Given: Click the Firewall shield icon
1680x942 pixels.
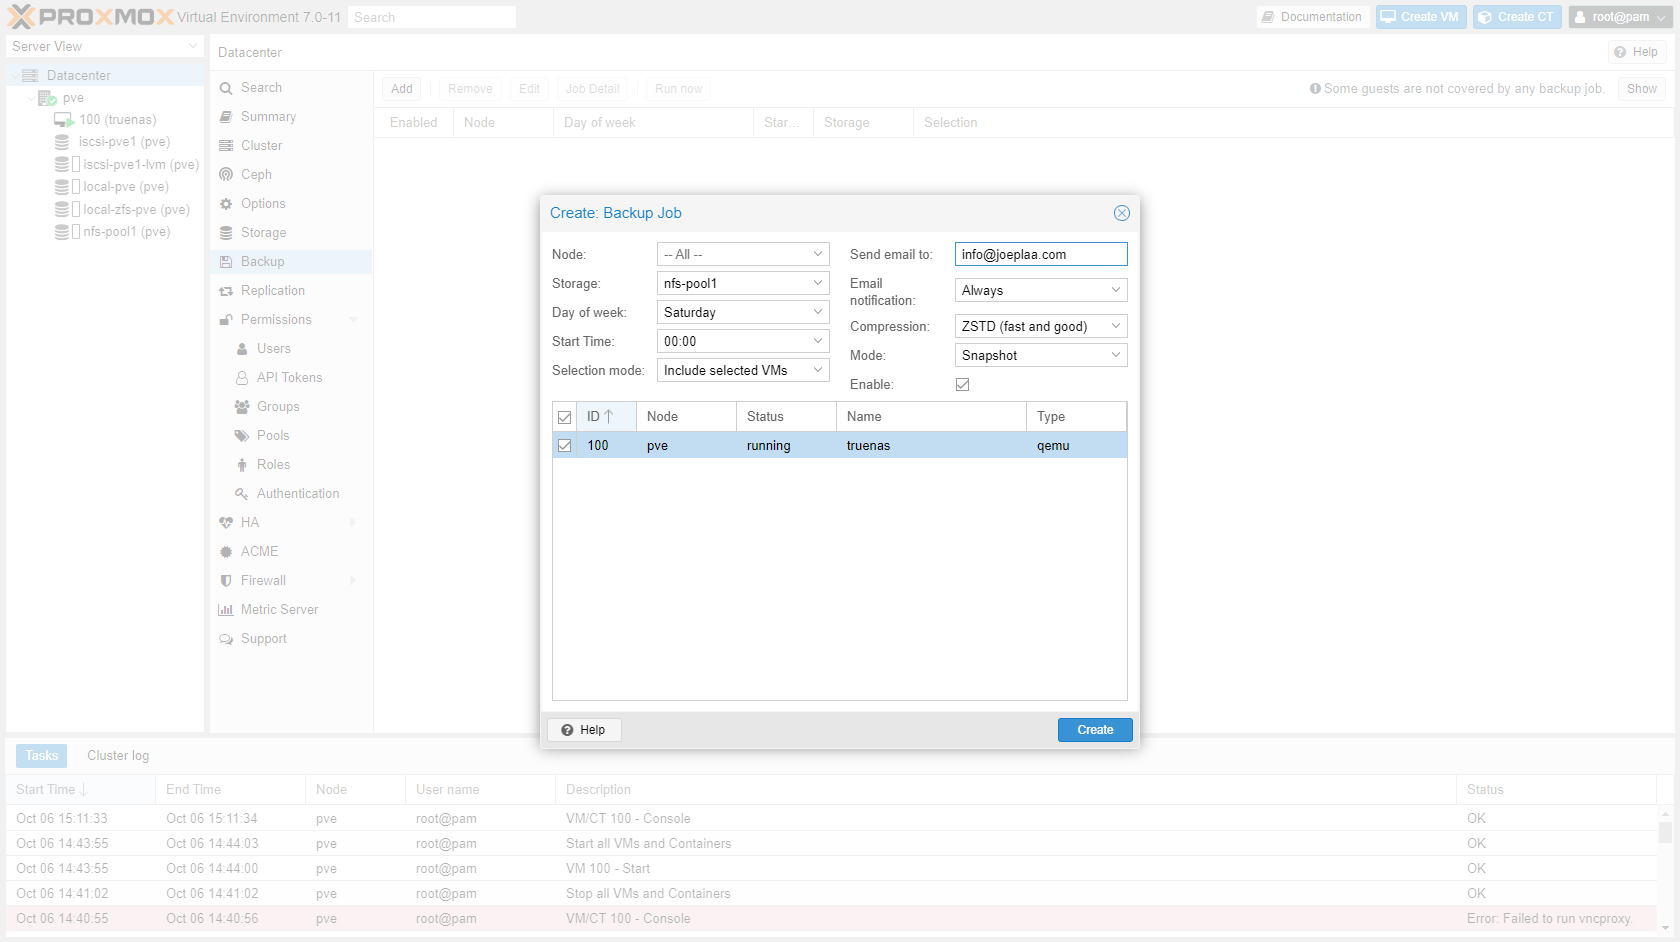Looking at the screenshot, I should click(226, 581).
